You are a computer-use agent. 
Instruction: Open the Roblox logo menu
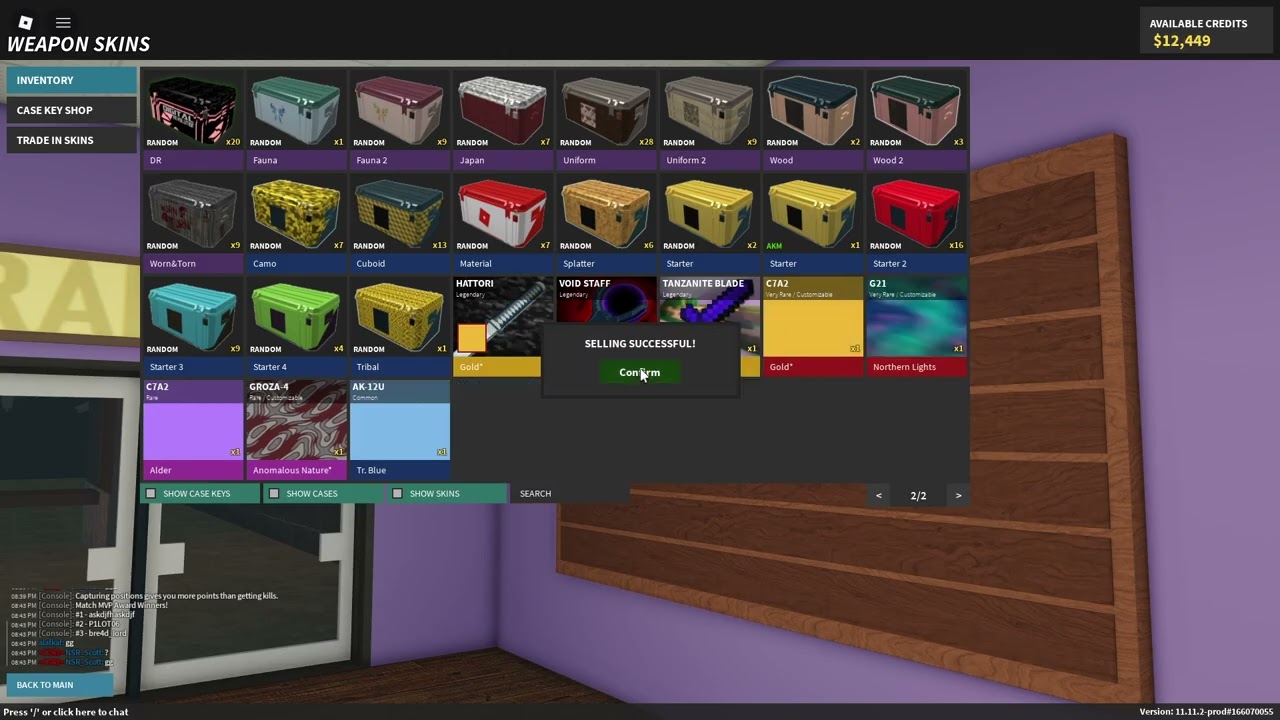point(26,22)
